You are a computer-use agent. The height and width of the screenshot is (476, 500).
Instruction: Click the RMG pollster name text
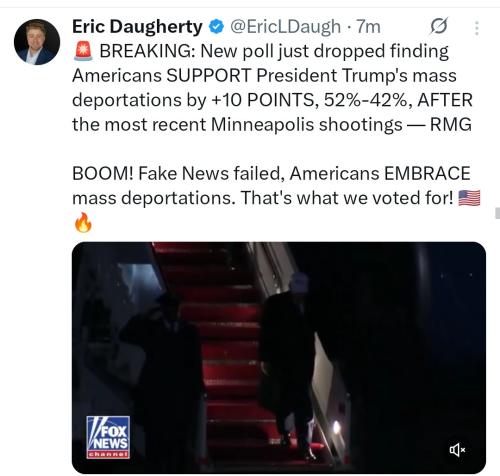coord(451,125)
